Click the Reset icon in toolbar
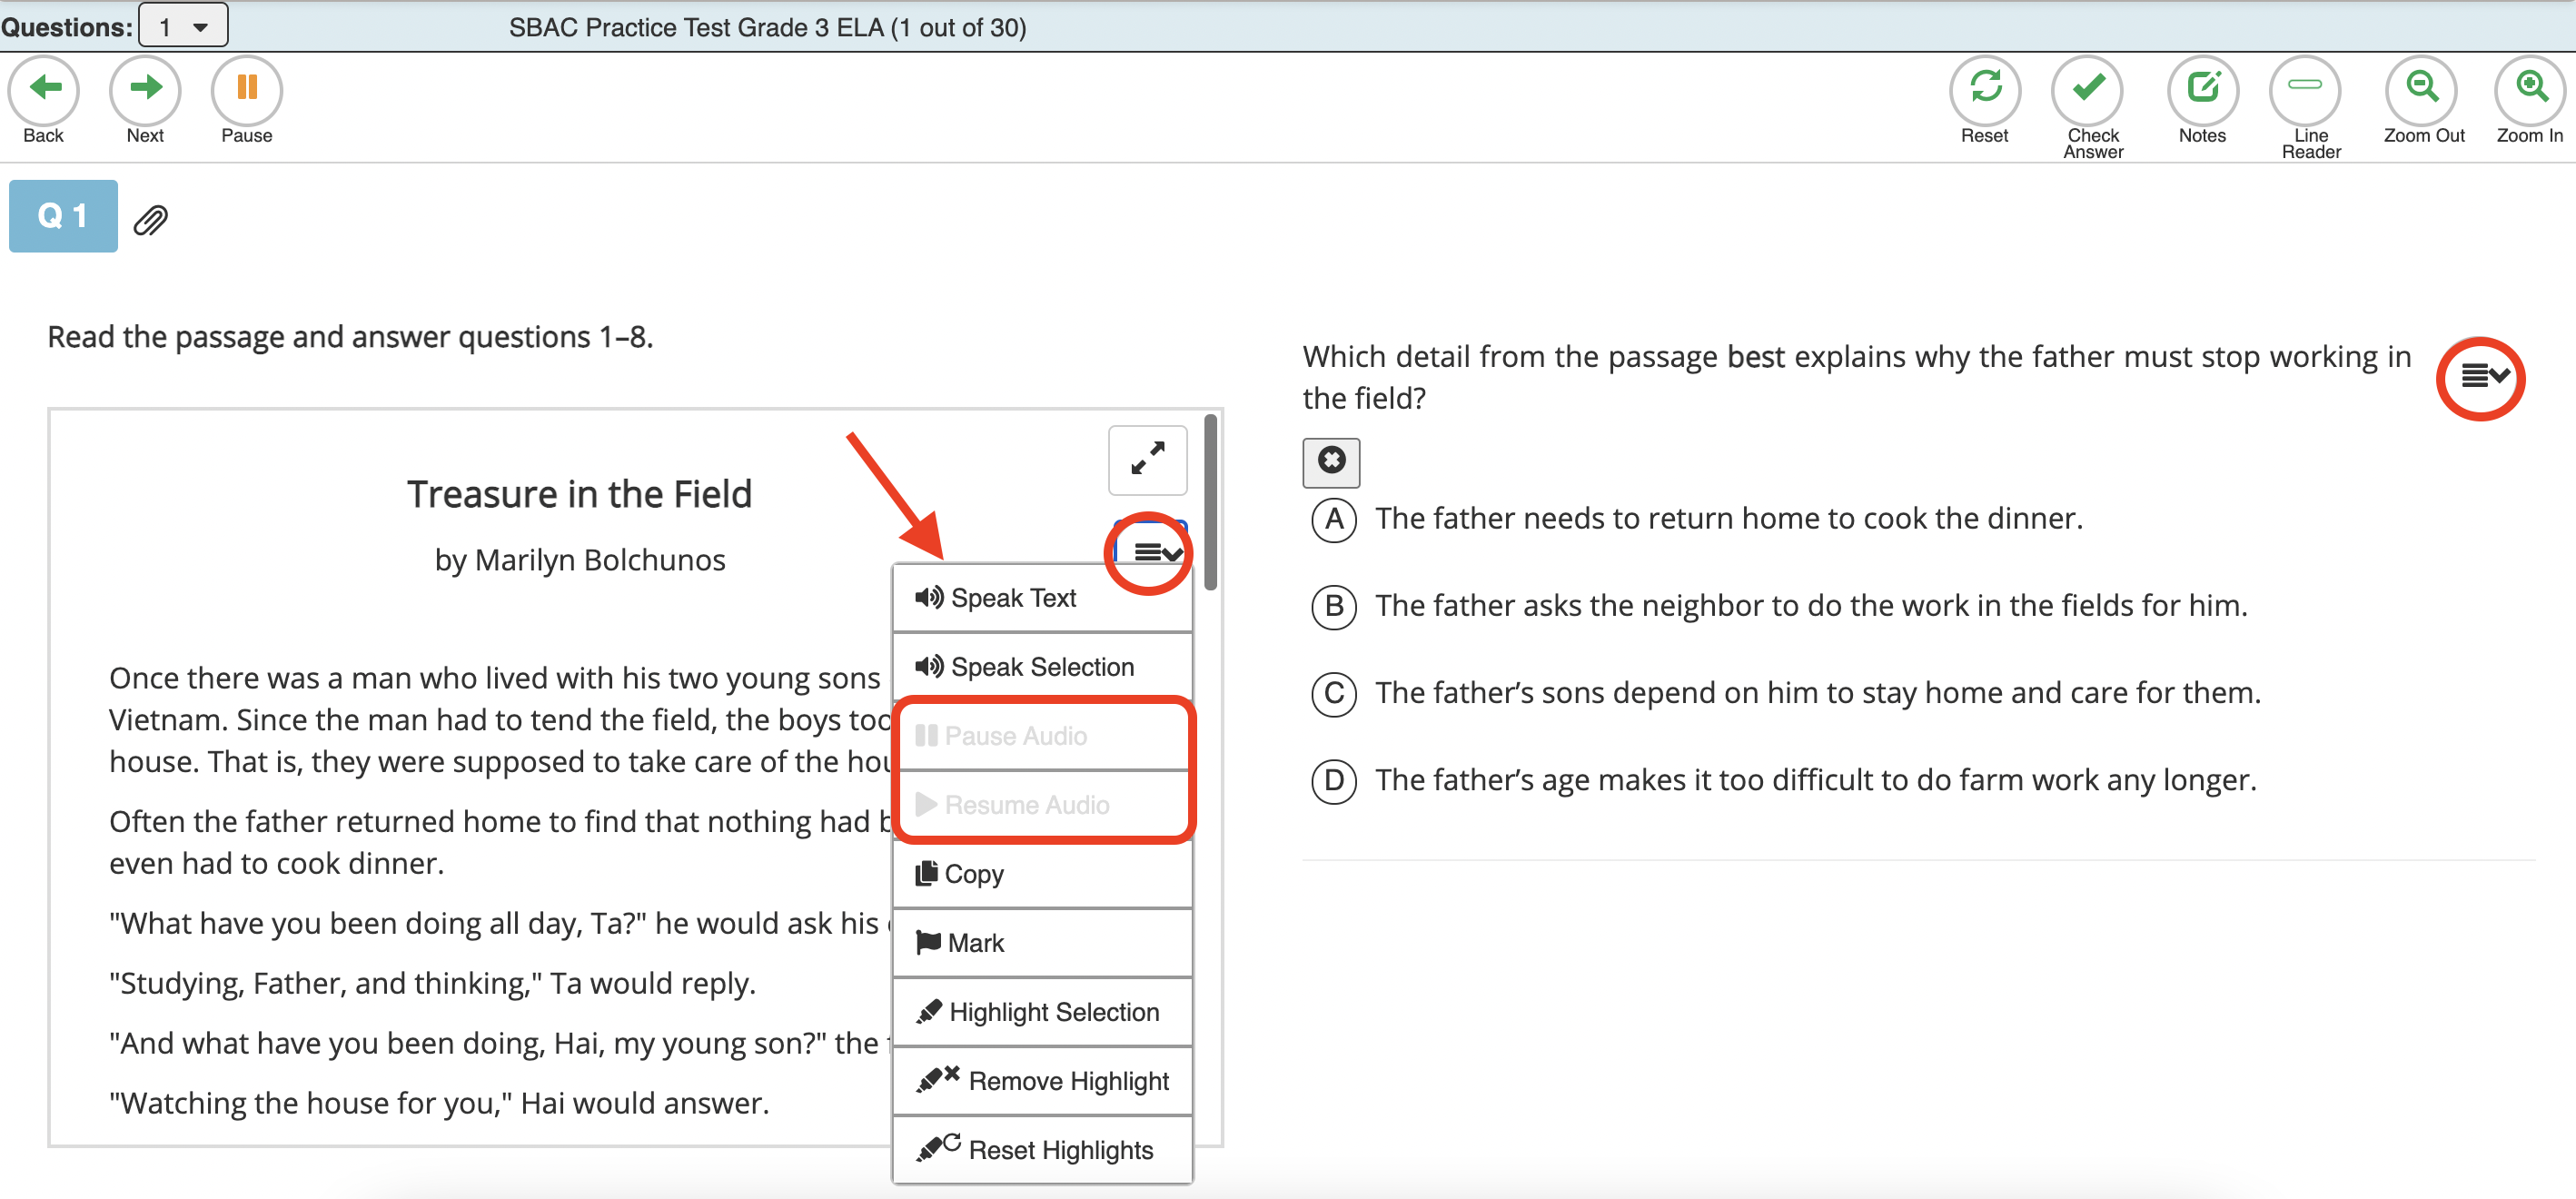This screenshot has height=1199, width=2576. [x=1984, y=90]
